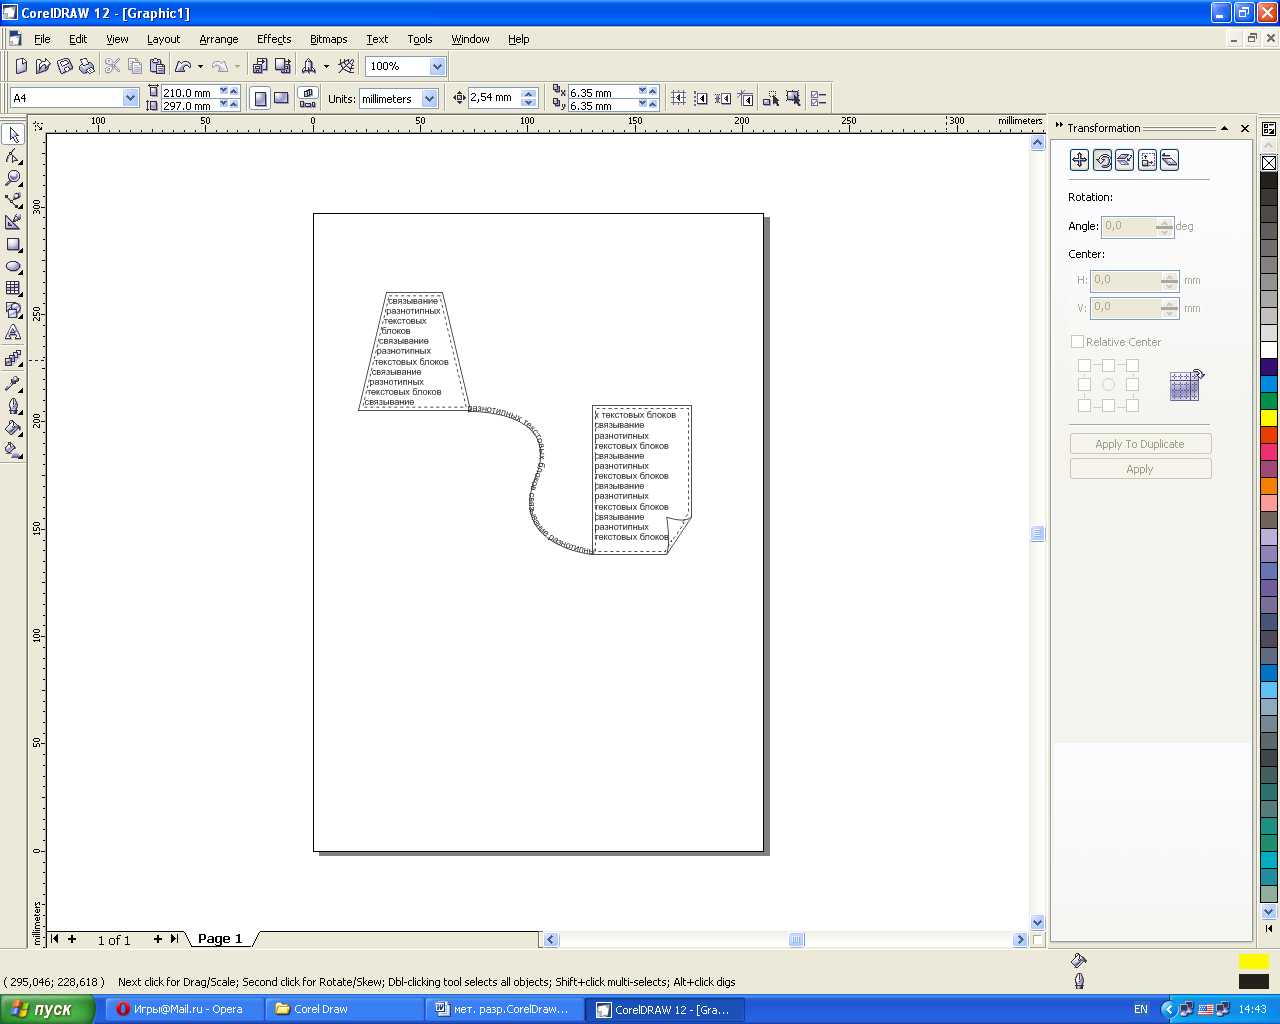
Task: Click the Apply button in Transformation
Action: point(1140,469)
